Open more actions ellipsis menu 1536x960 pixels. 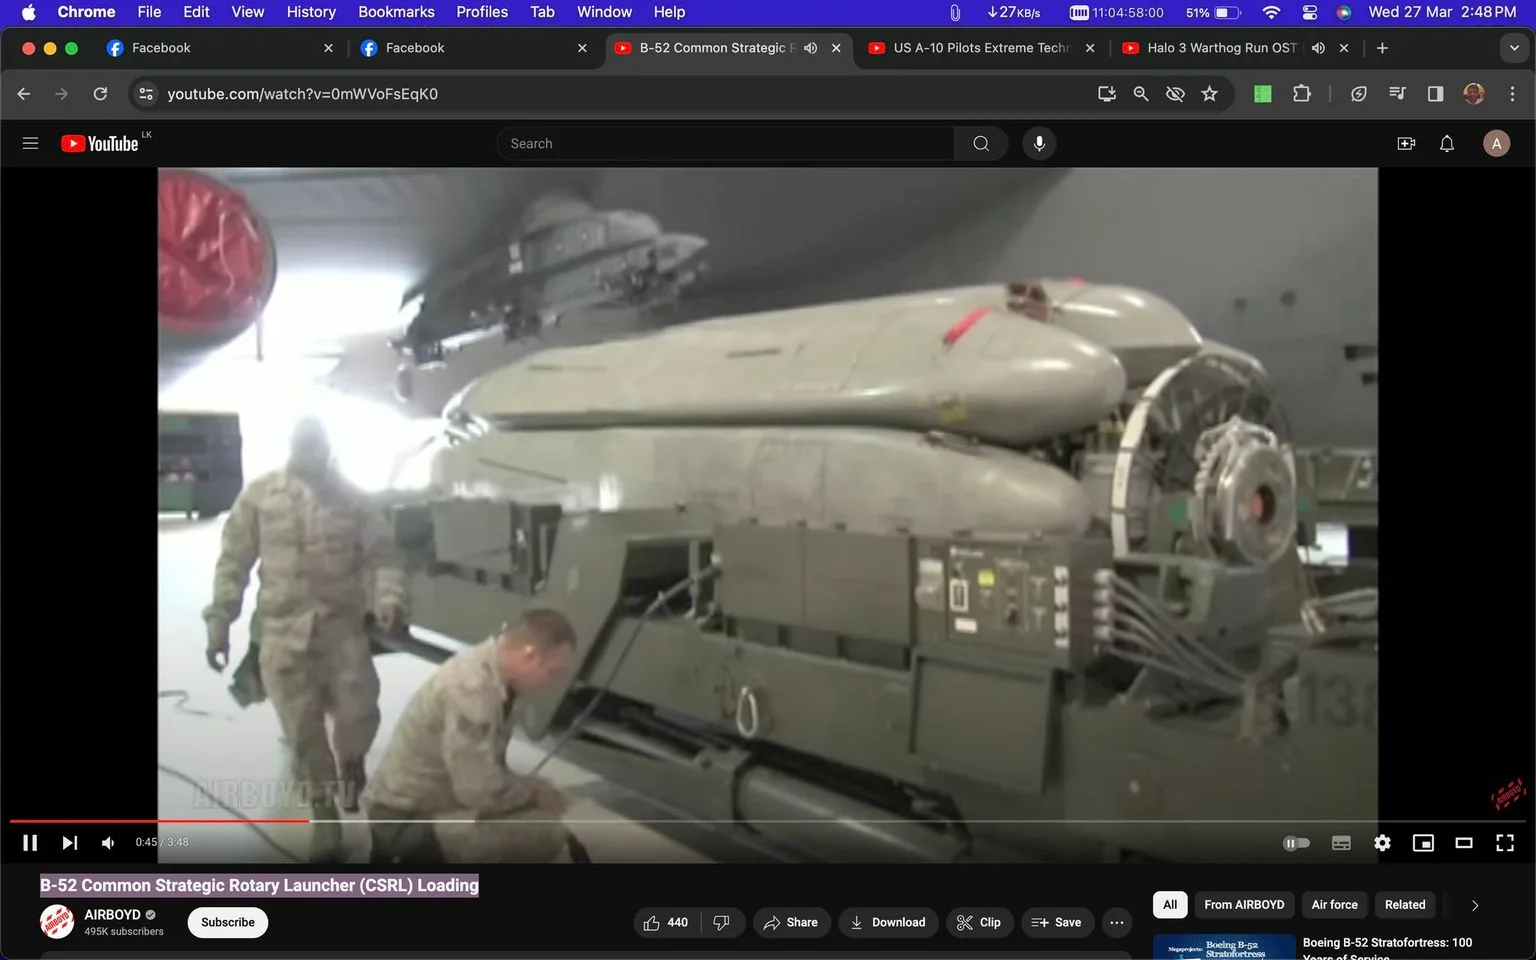pyautogui.click(x=1117, y=922)
